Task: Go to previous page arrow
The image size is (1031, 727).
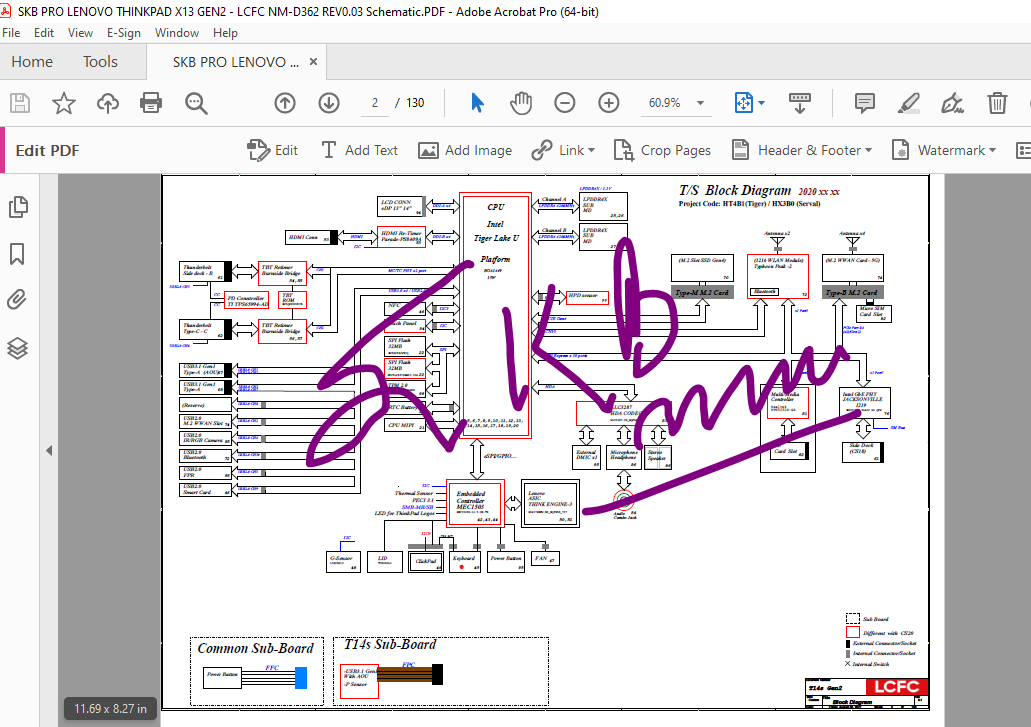Action: pos(285,103)
